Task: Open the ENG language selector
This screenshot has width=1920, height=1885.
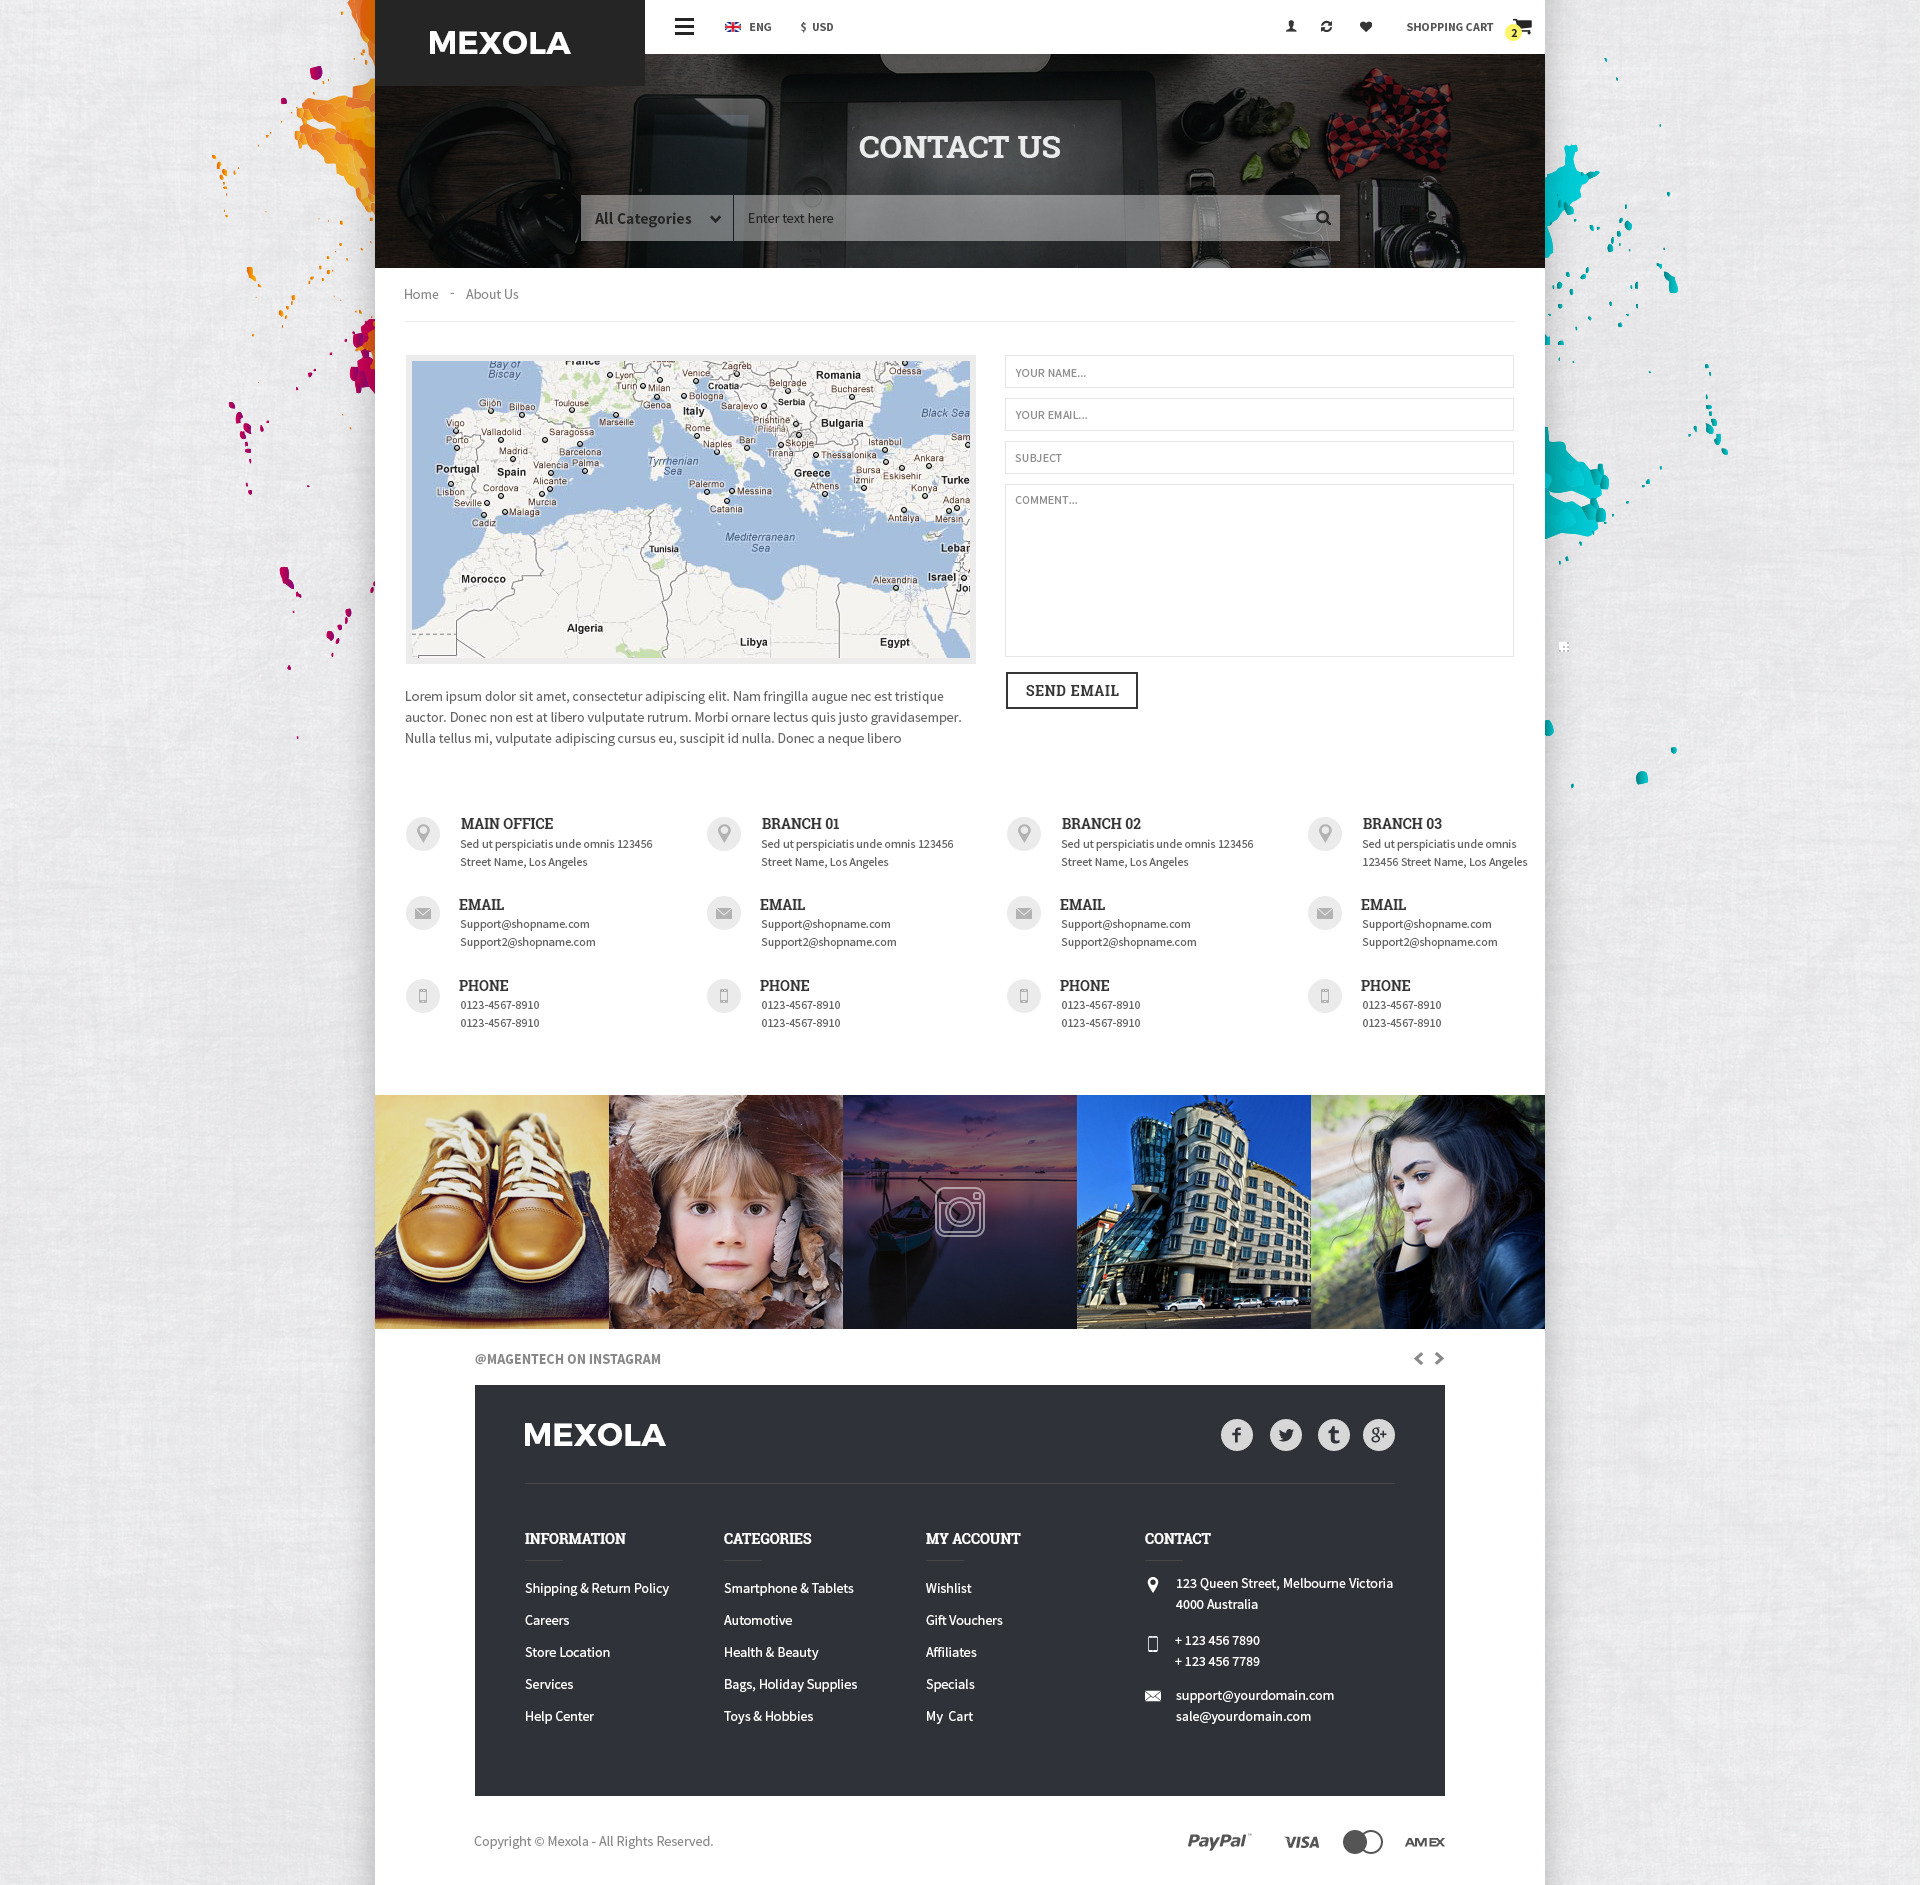Action: coord(748,27)
